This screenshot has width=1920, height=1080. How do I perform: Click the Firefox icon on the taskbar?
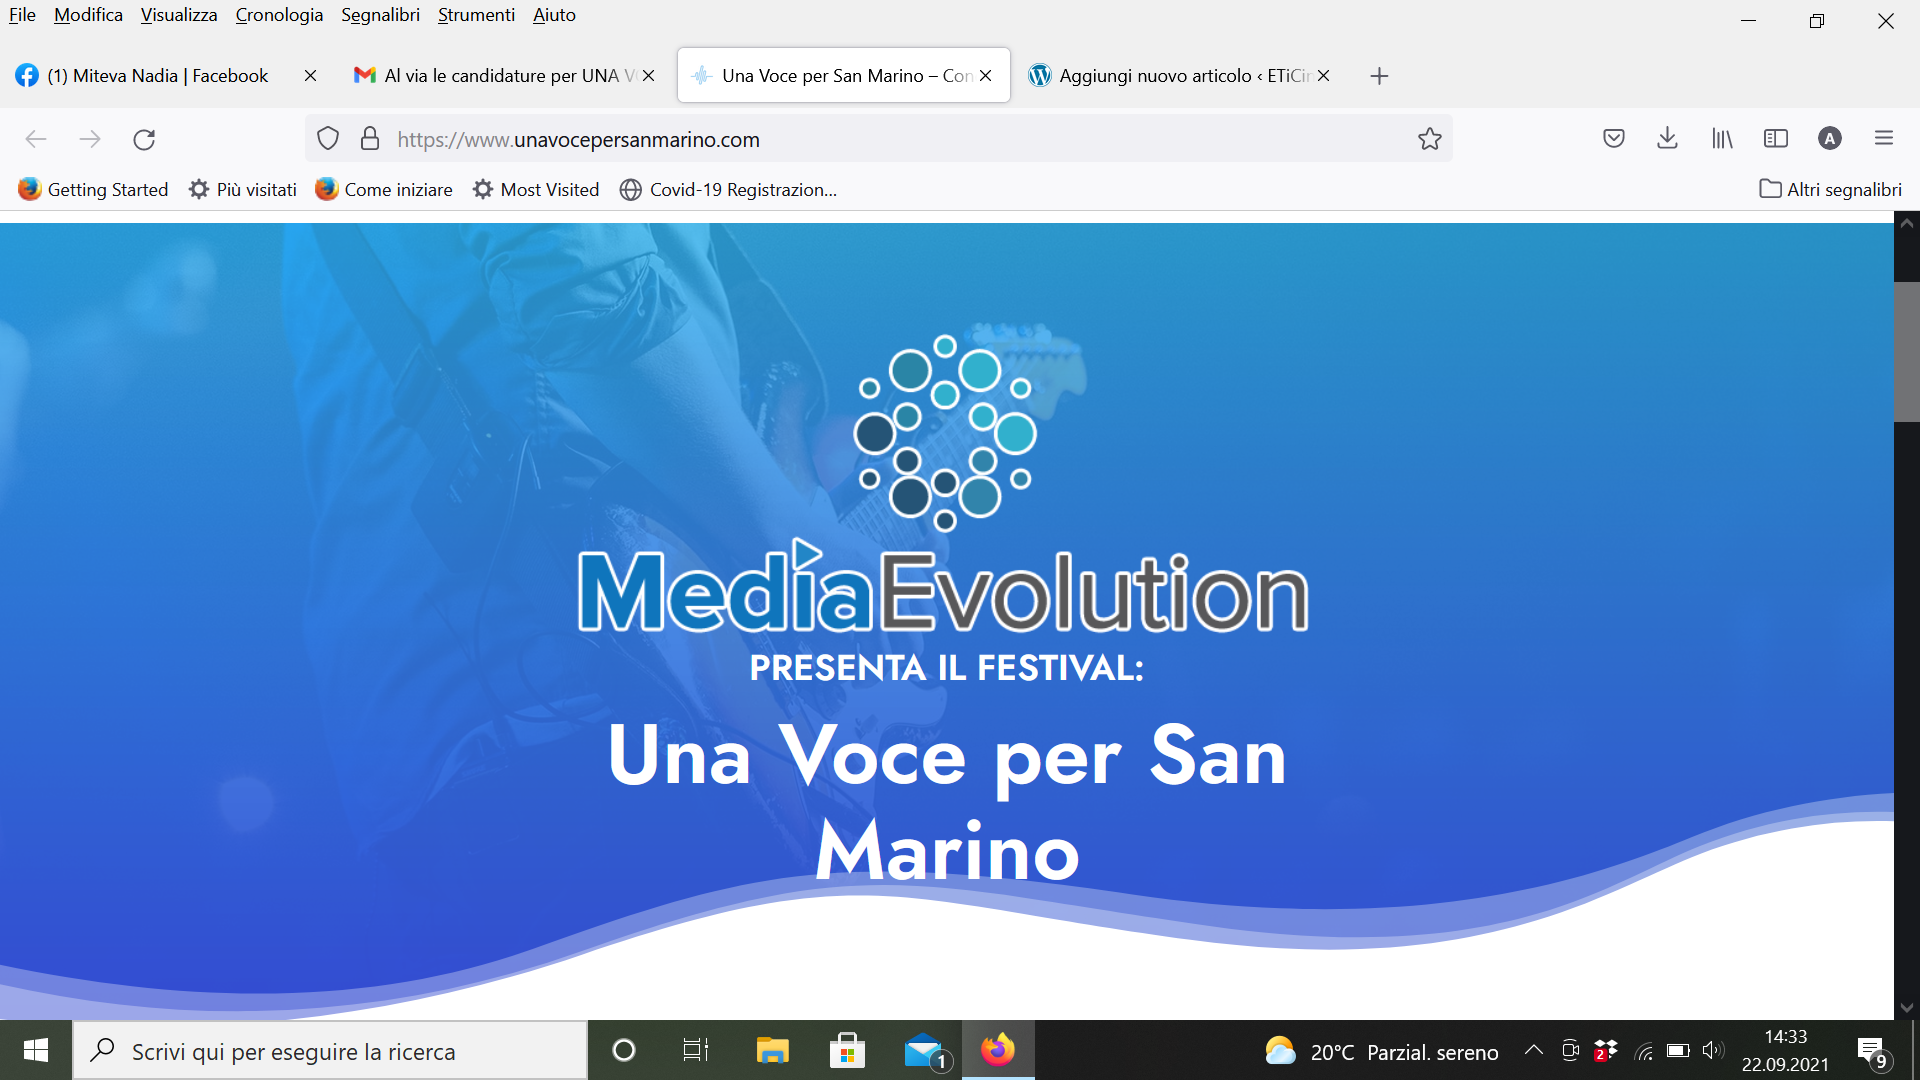[x=998, y=1050]
